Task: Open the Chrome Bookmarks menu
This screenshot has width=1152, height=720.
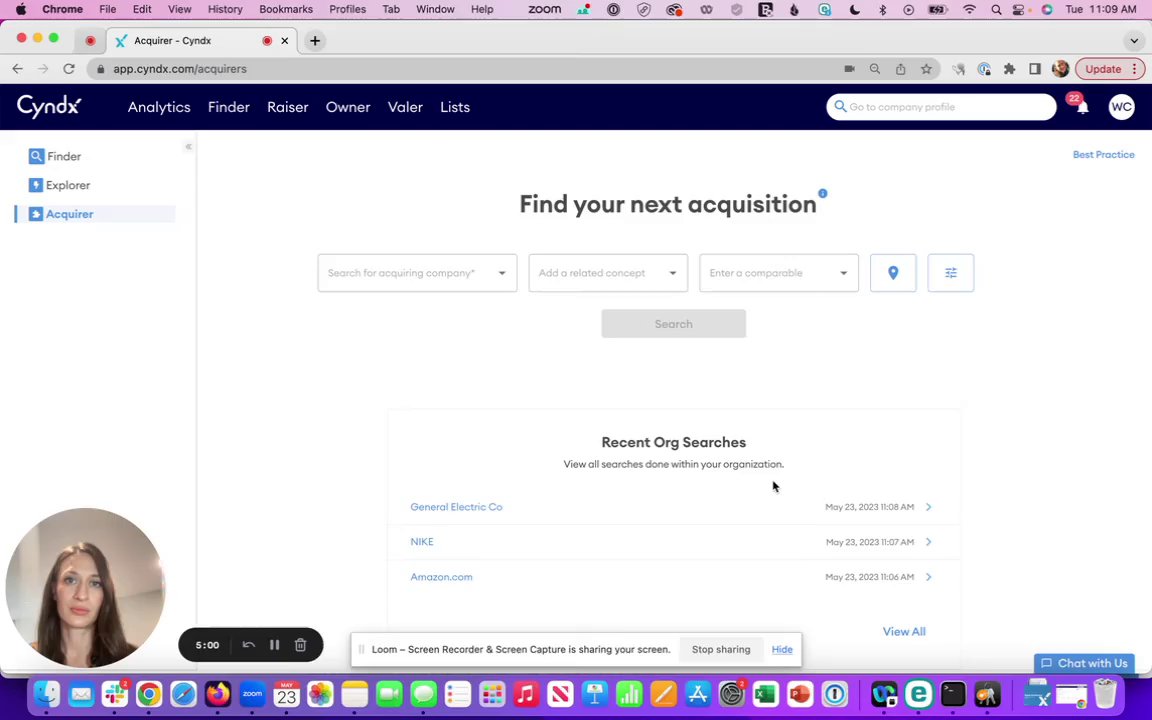Action: coord(286,10)
